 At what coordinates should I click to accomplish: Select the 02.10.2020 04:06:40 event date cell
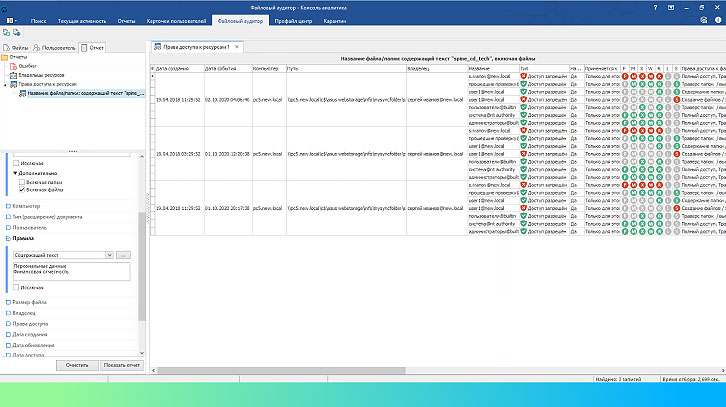point(227,100)
